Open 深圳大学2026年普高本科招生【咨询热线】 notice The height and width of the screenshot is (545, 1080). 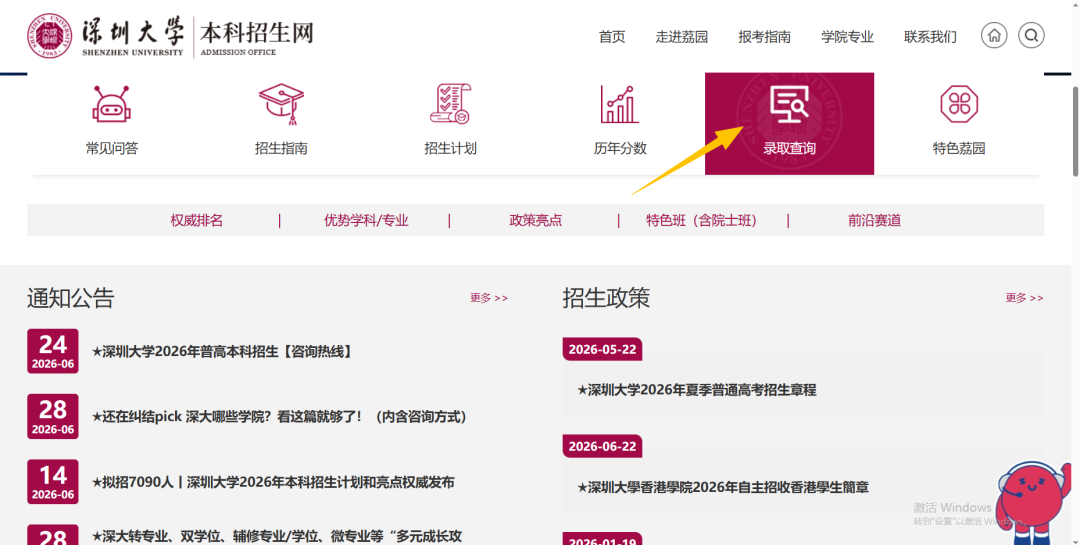(x=224, y=351)
